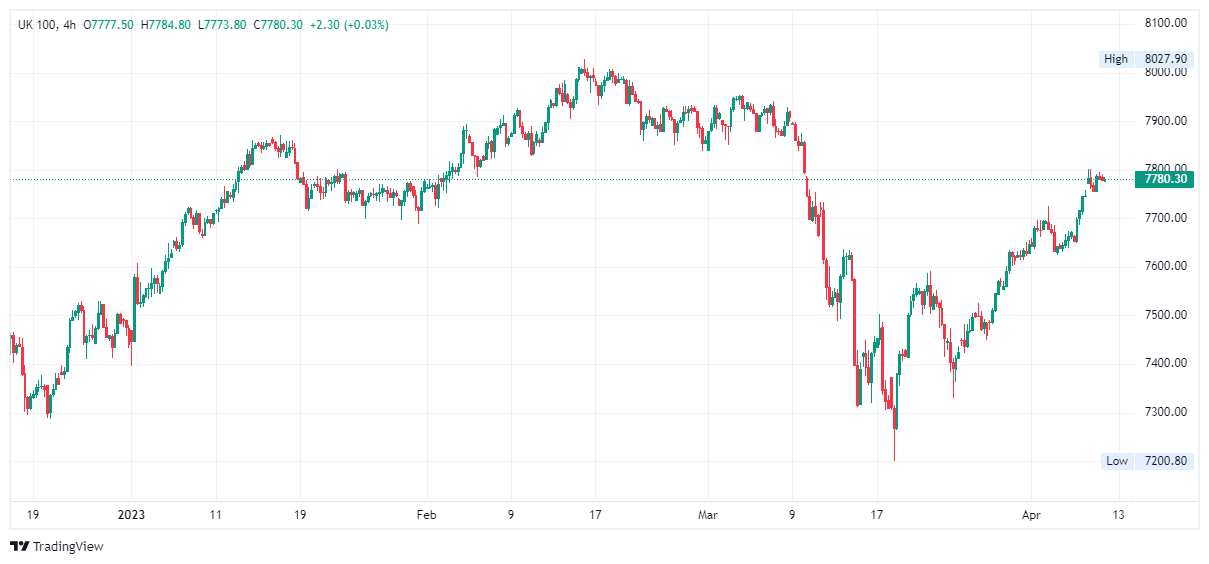This screenshot has width=1209, height=564.
Task: Select the 4h interval label
Action: tap(69, 24)
